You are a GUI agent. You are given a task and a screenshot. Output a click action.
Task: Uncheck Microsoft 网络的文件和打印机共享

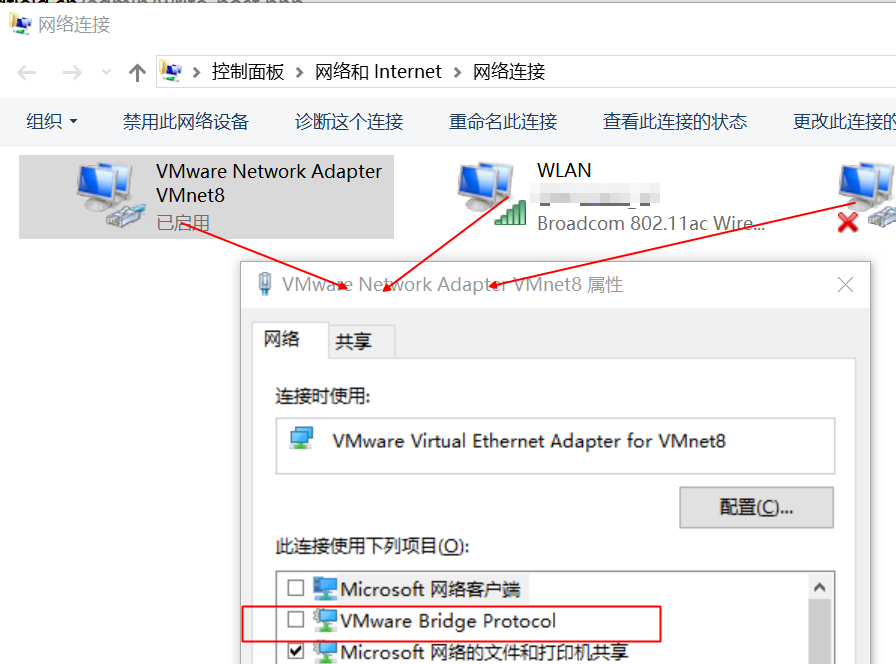[296, 651]
